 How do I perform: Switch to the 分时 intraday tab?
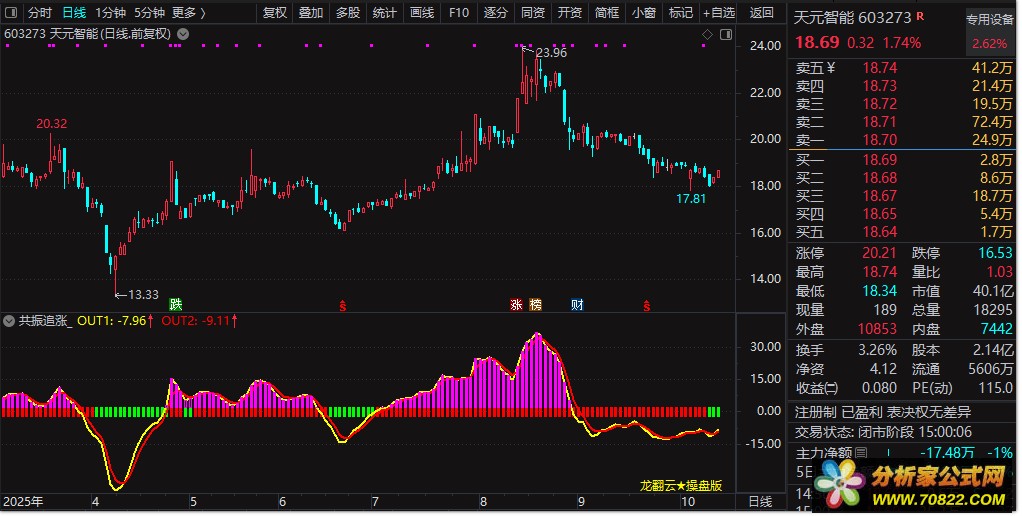39,13
